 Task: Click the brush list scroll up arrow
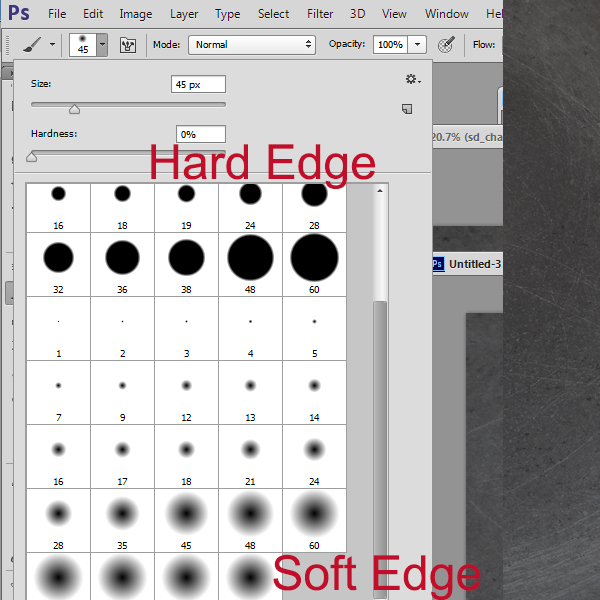380,191
